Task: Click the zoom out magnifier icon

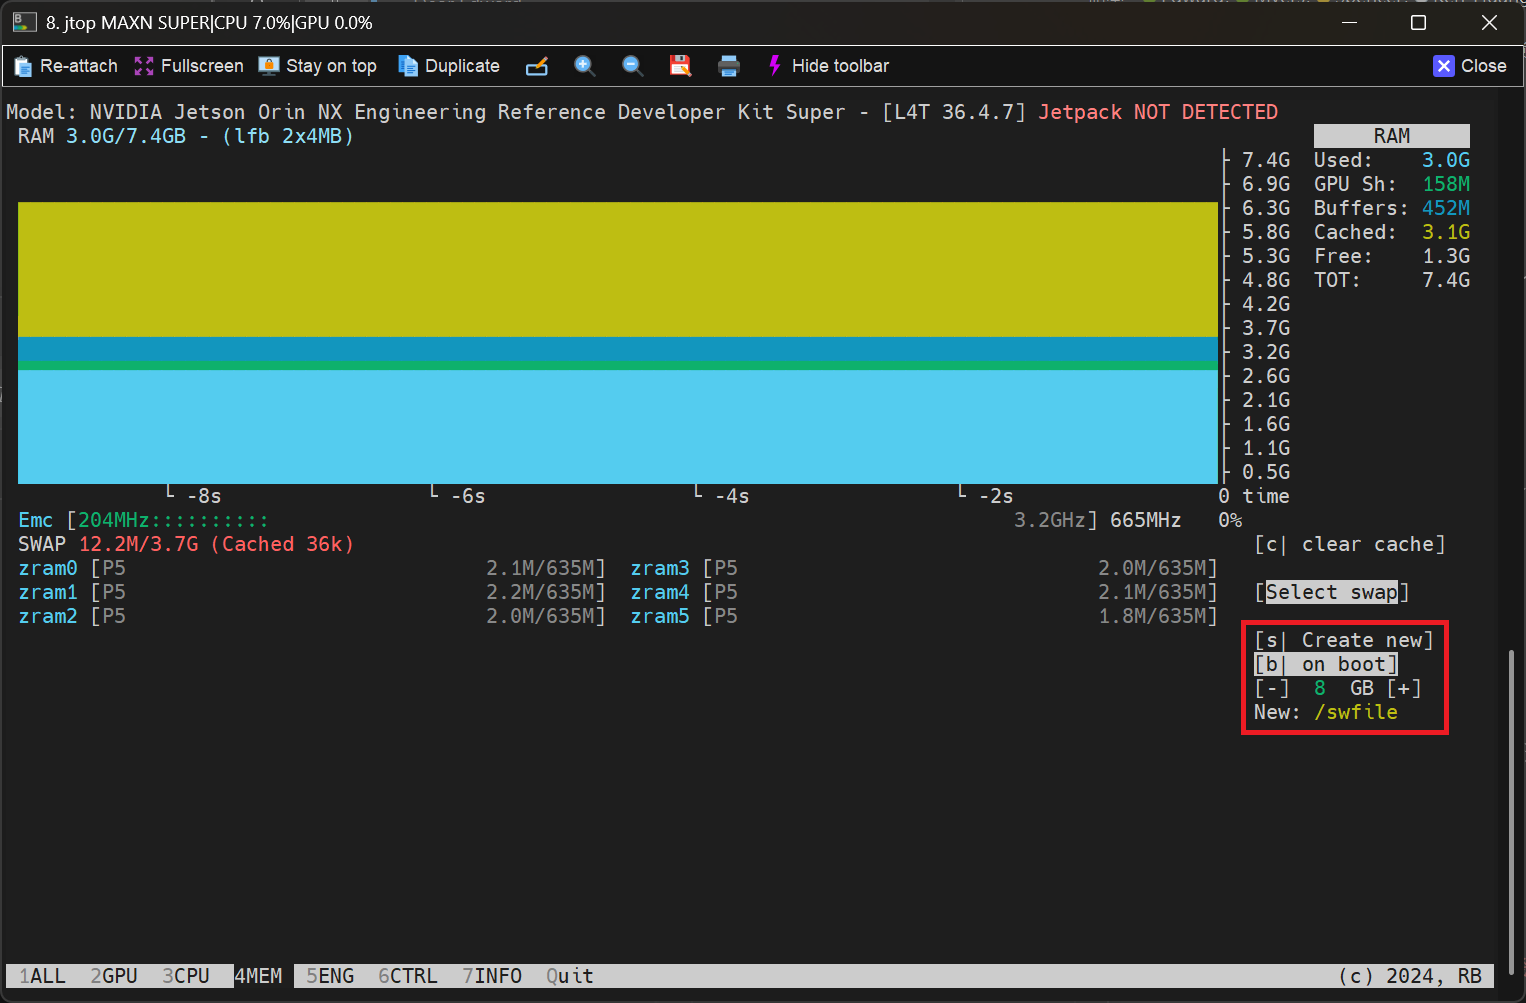Action: pyautogui.click(x=632, y=66)
